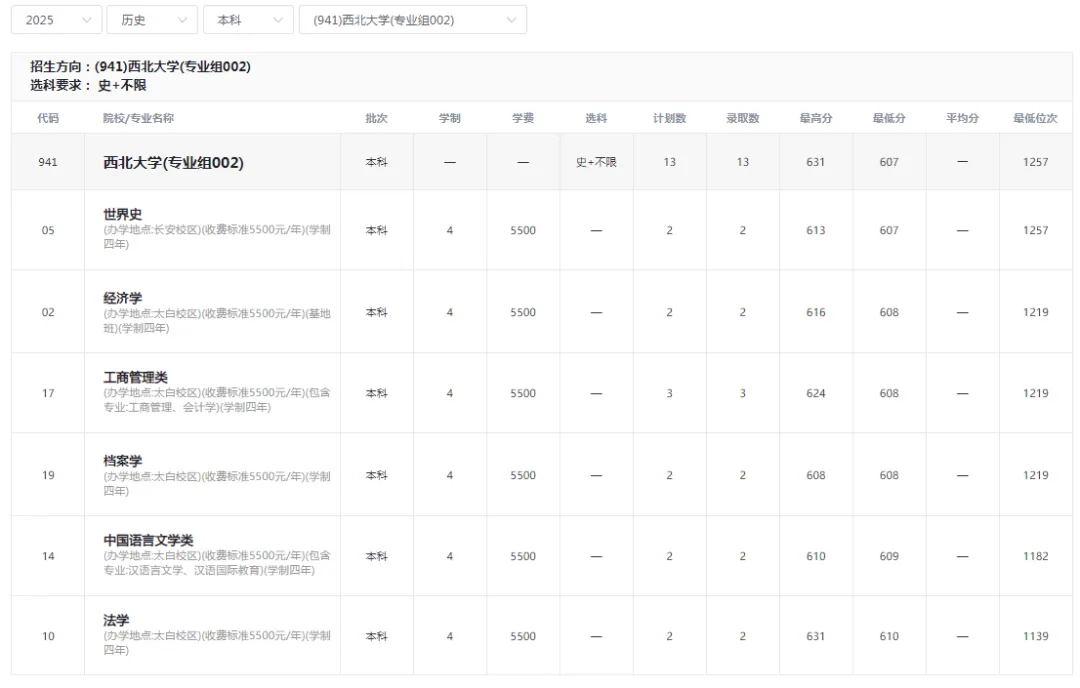Click the 招生方向 heading line

tap(141, 67)
